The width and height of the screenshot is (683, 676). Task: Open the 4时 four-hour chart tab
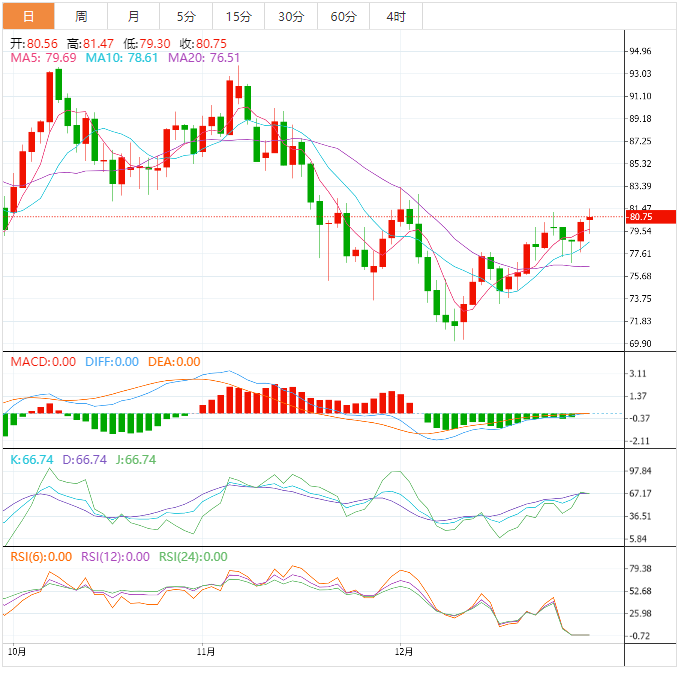pyautogui.click(x=395, y=16)
